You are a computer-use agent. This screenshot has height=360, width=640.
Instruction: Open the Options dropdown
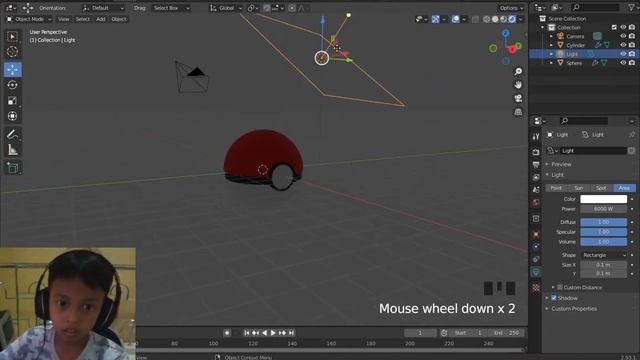511,8
